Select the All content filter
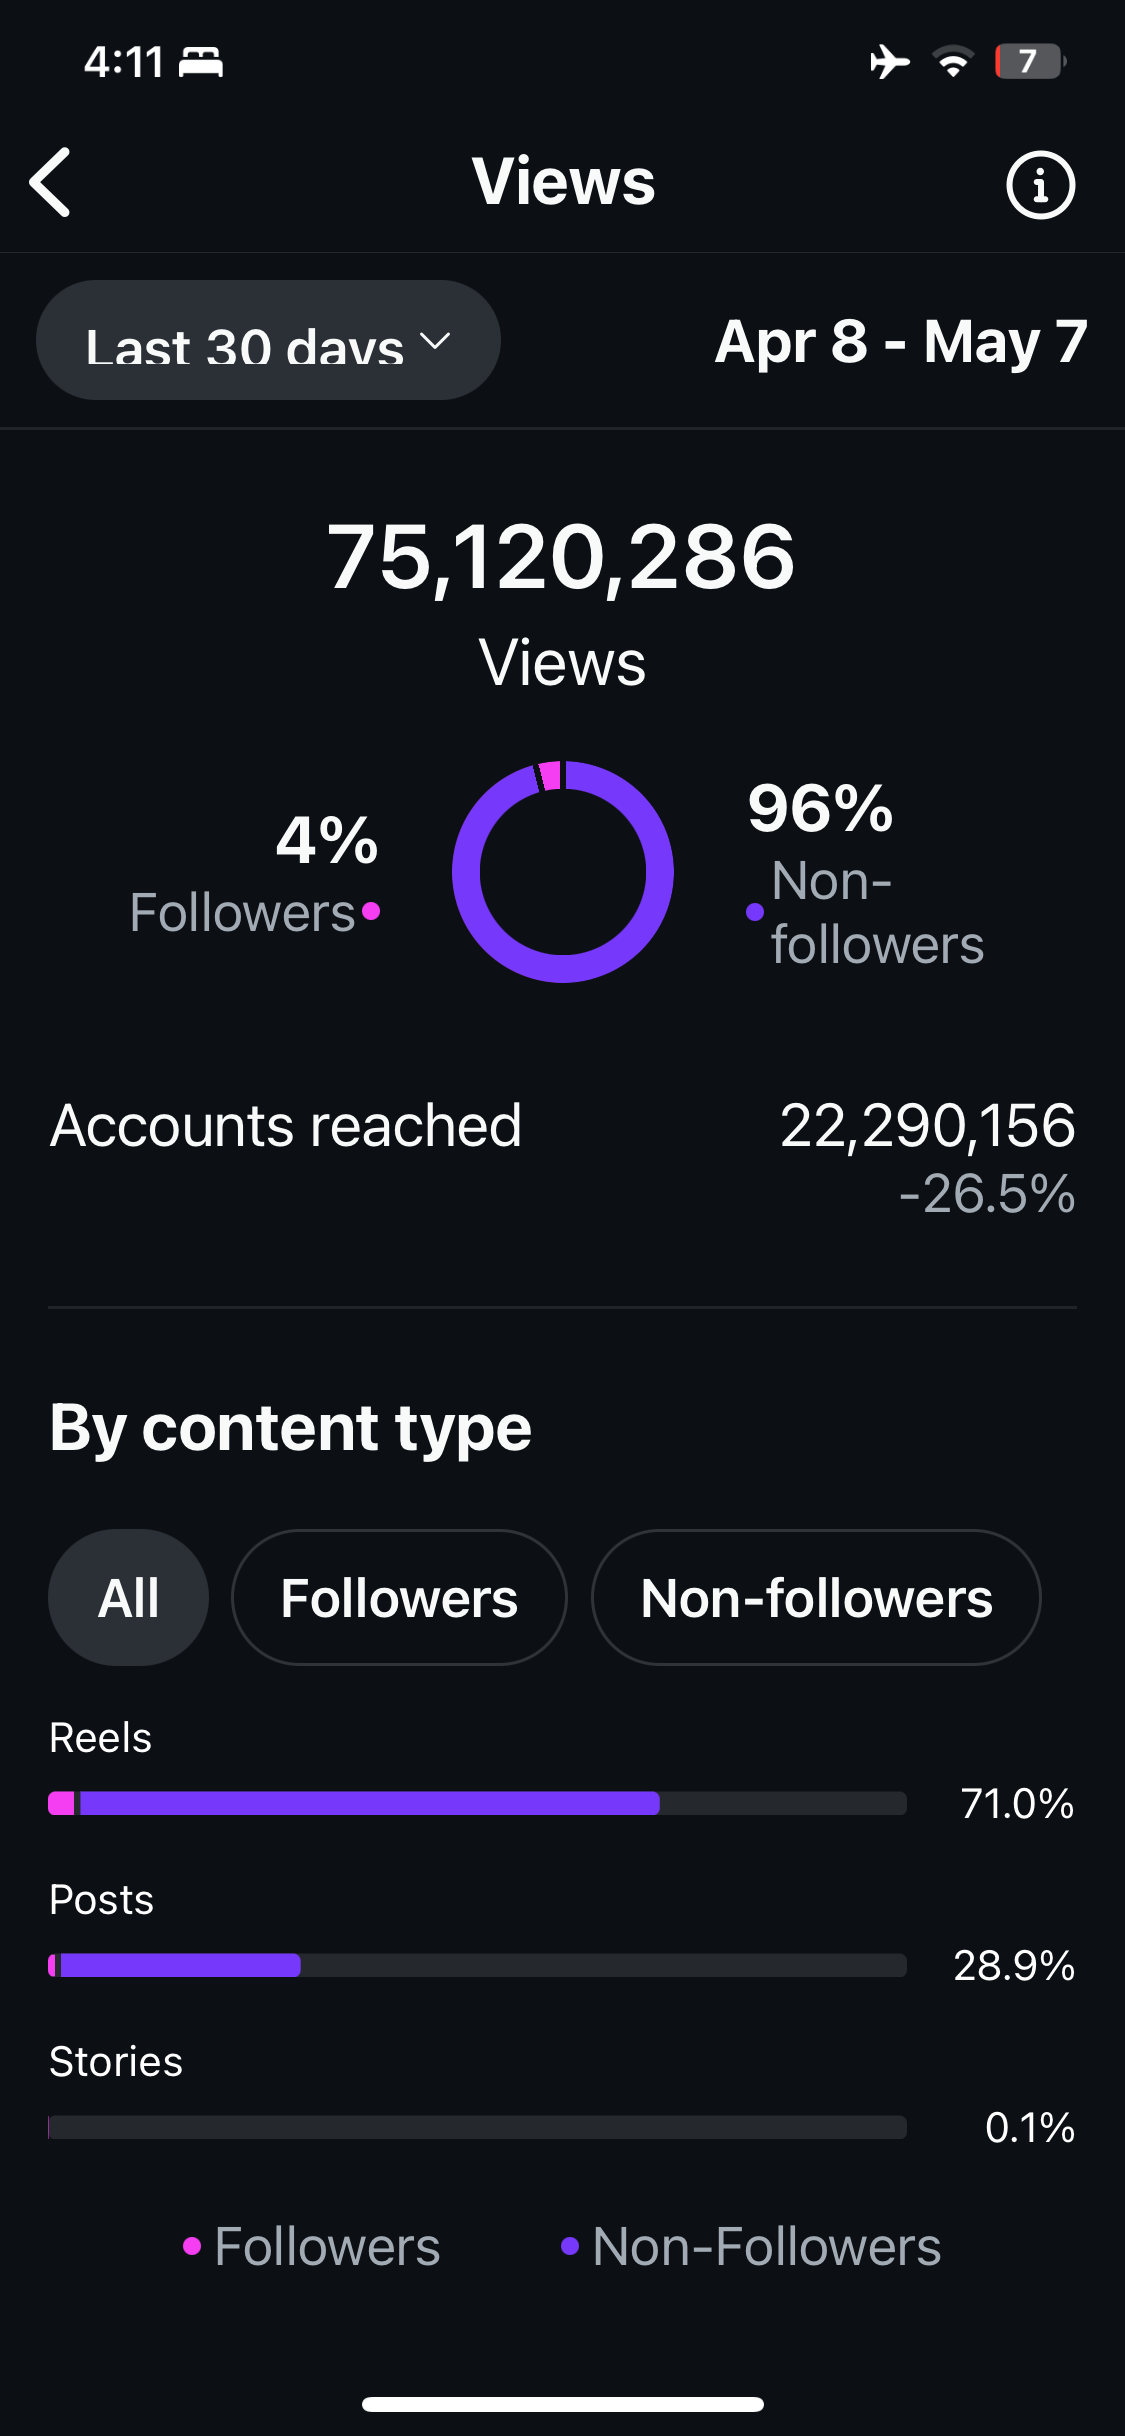1125x2436 pixels. (128, 1597)
